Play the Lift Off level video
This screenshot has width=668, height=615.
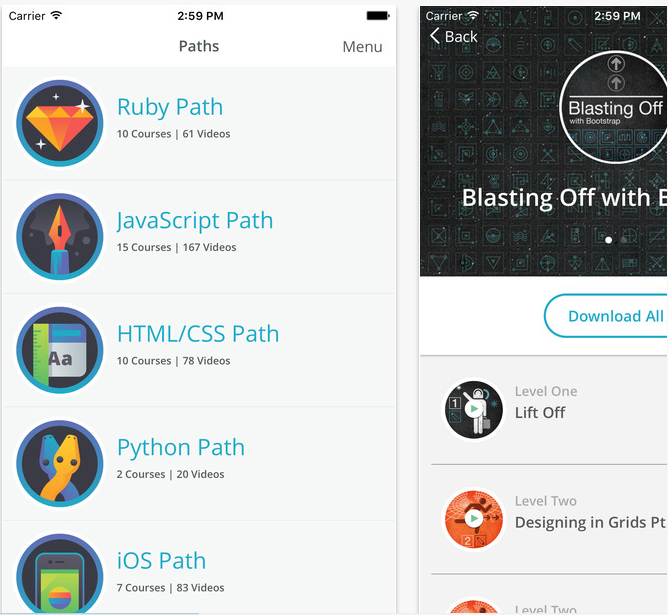[x=474, y=409]
